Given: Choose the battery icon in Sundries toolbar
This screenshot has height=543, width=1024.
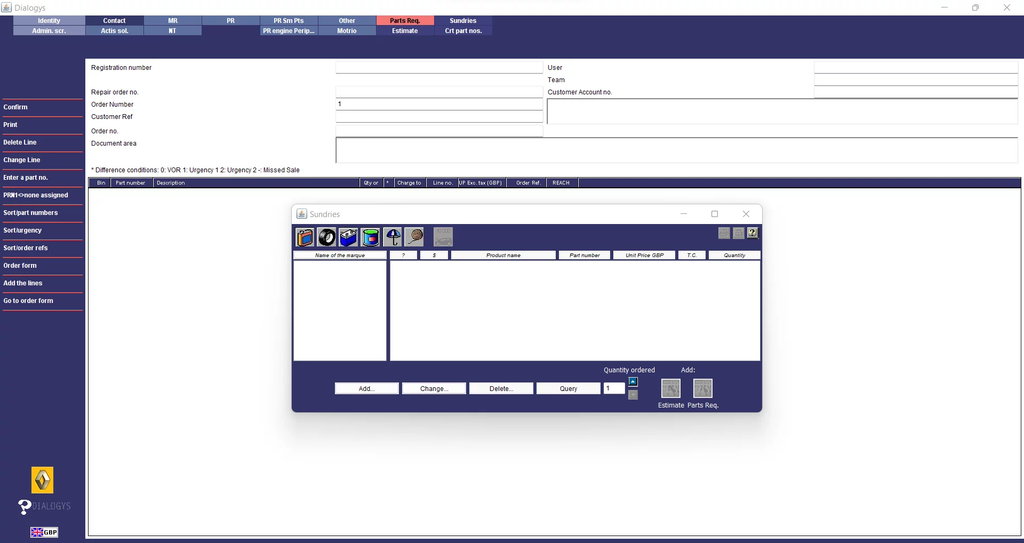Looking at the screenshot, I should click(348, 237).
